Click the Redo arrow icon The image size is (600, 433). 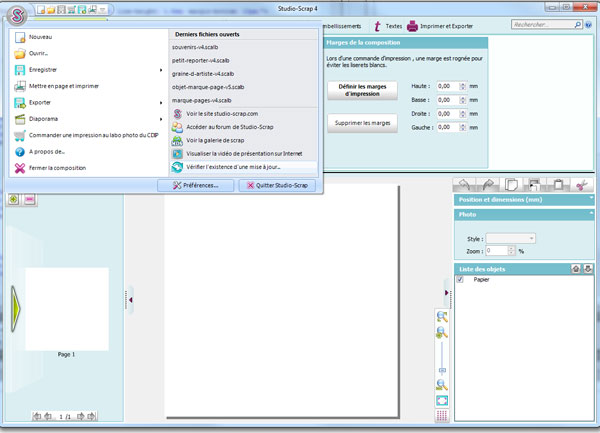[488, 185]
